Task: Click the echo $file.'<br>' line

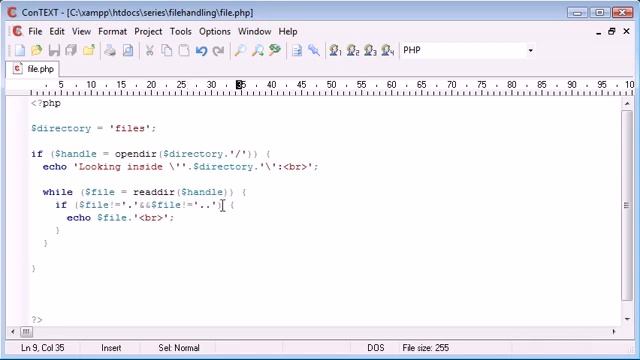Action: coord(120,218)
